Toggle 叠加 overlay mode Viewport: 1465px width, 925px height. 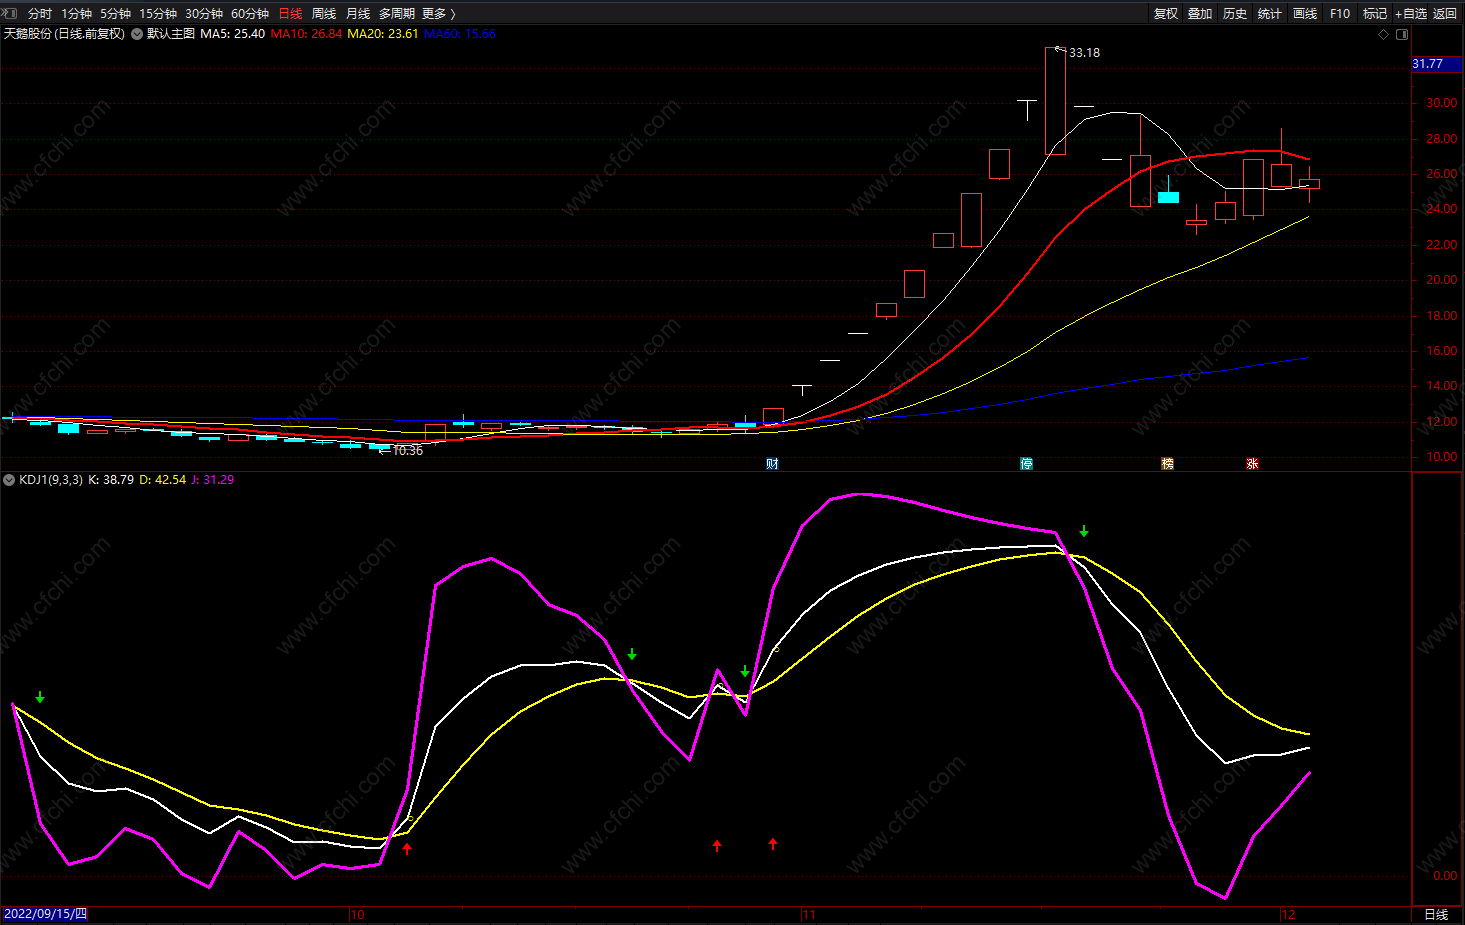(1200, 13)
